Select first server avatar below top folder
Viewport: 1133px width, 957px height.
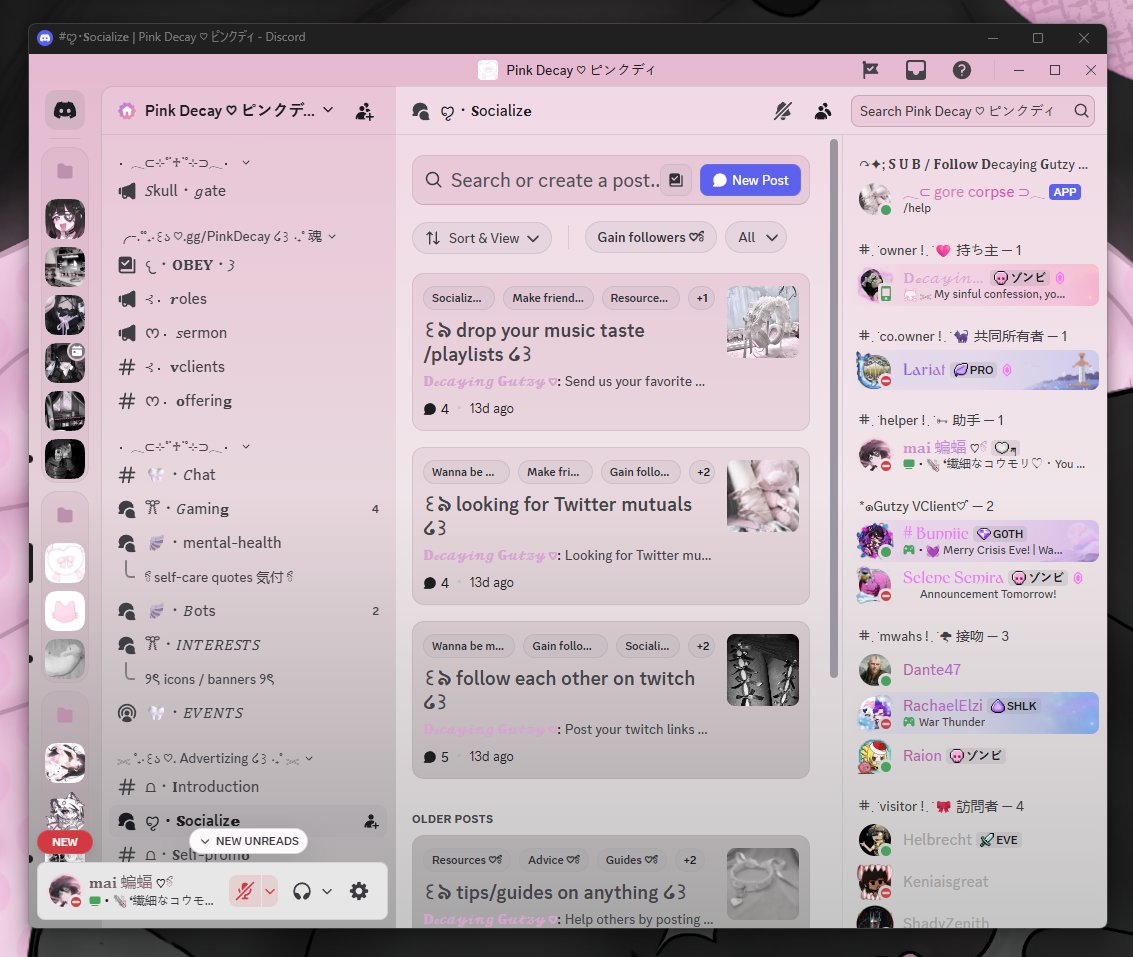pos(65,219)
